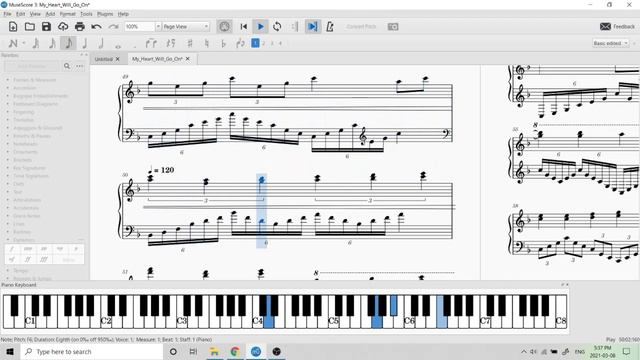Viewport: 640px width, 360px height.
Task: Click the C7 key on piano keyboard
Action: click(484, 321)
